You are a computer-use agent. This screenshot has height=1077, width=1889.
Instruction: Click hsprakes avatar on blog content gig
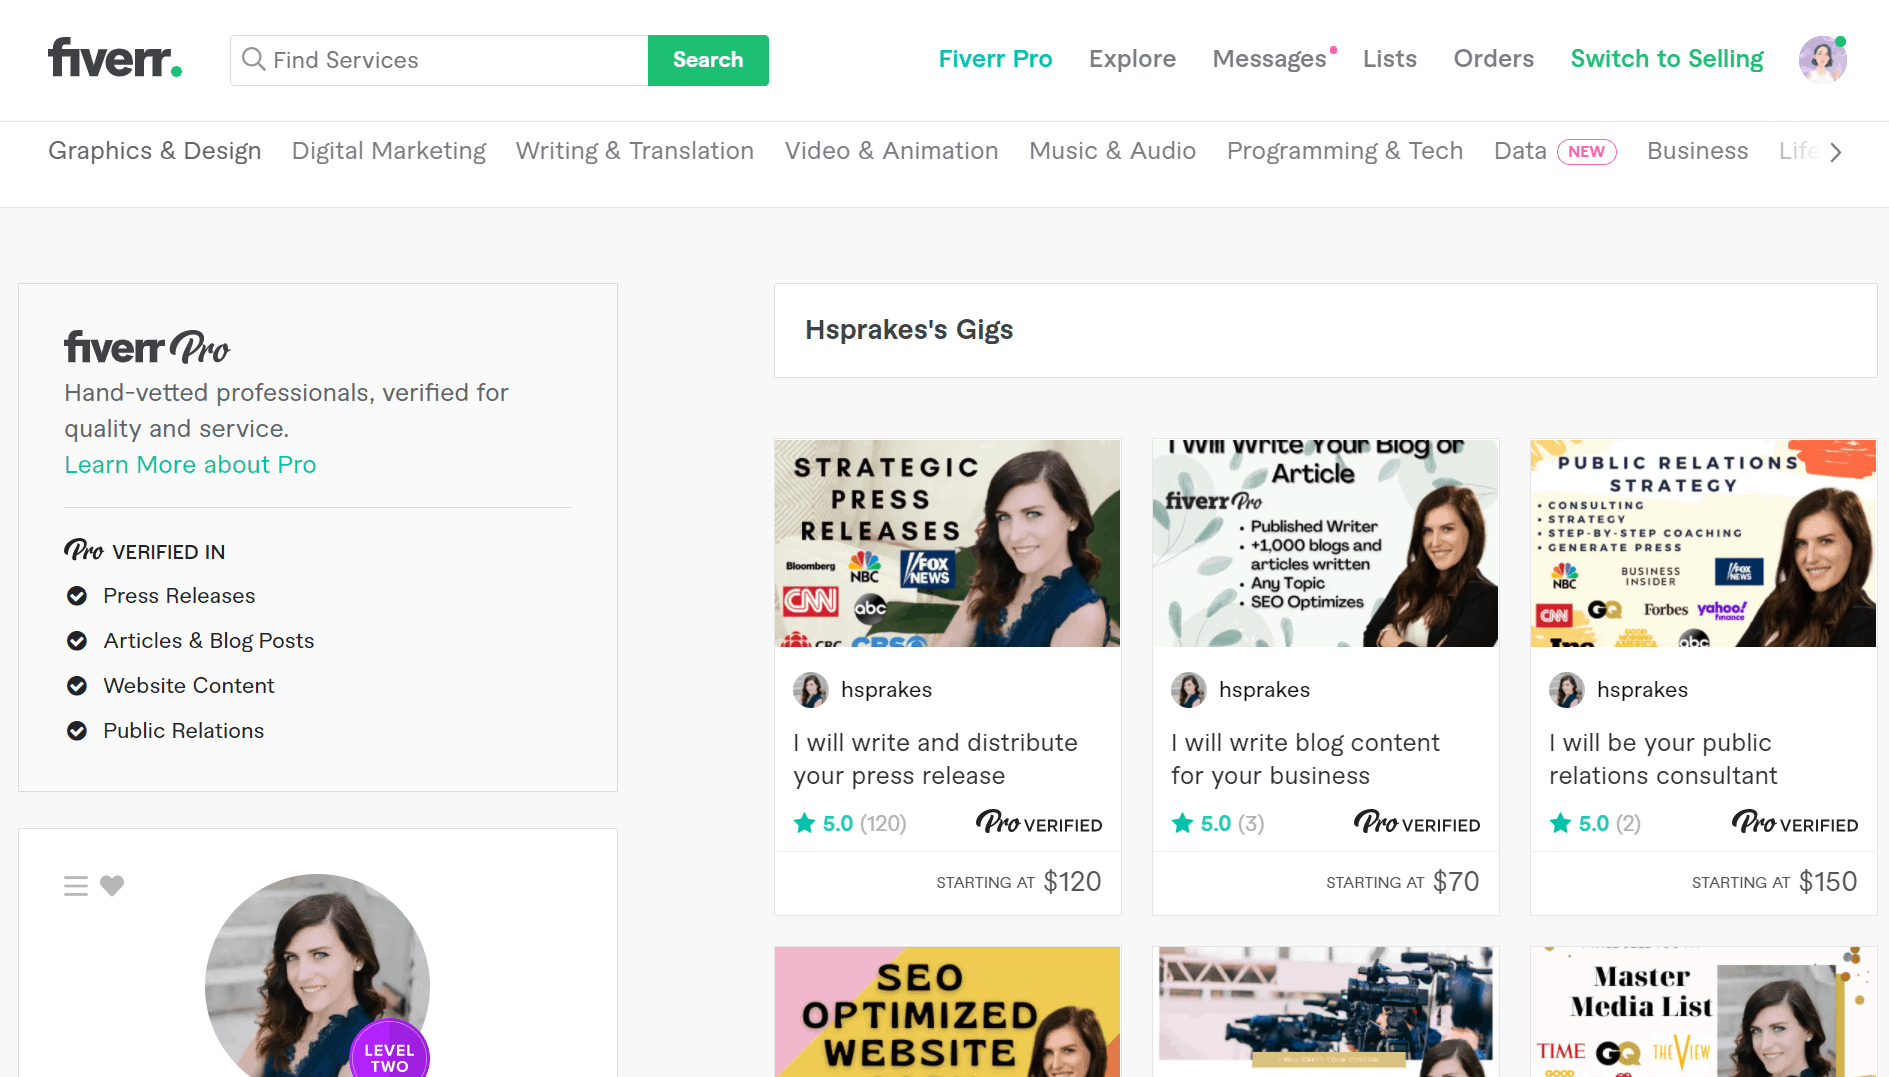tap(1189, 690)
